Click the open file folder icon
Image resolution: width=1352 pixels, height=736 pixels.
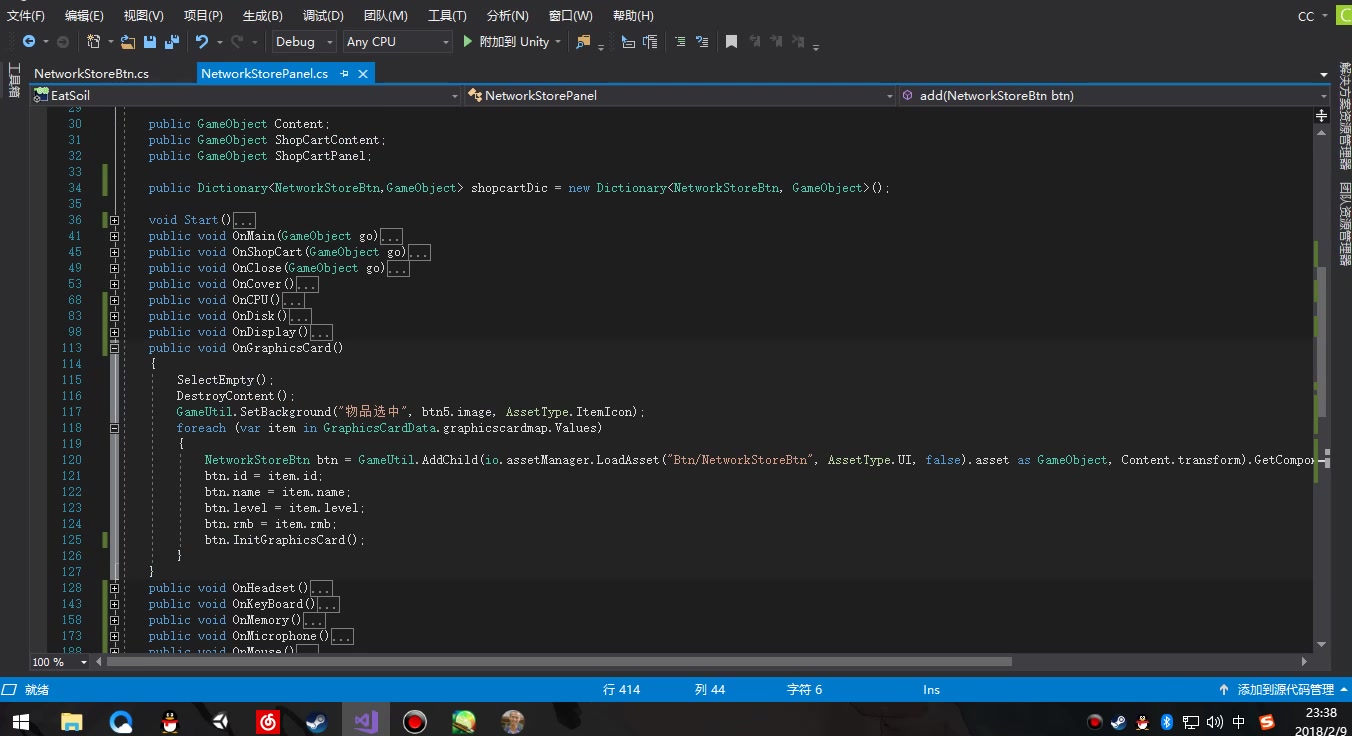(127, 42)
